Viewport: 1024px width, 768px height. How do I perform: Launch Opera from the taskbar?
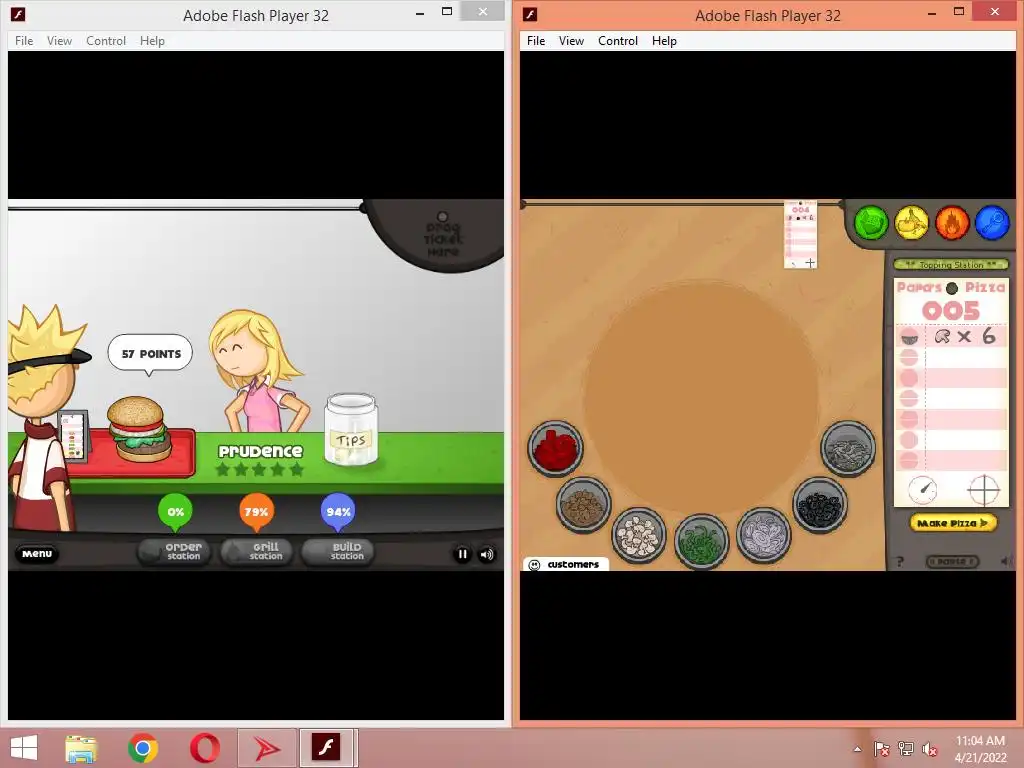tap(204, 748)
